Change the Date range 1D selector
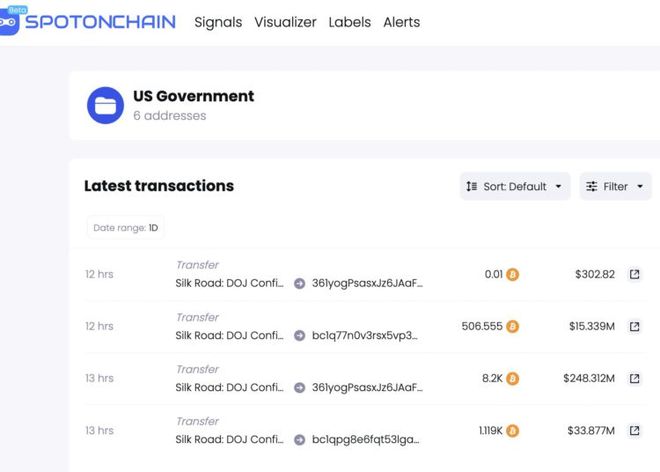 point(126,228)
